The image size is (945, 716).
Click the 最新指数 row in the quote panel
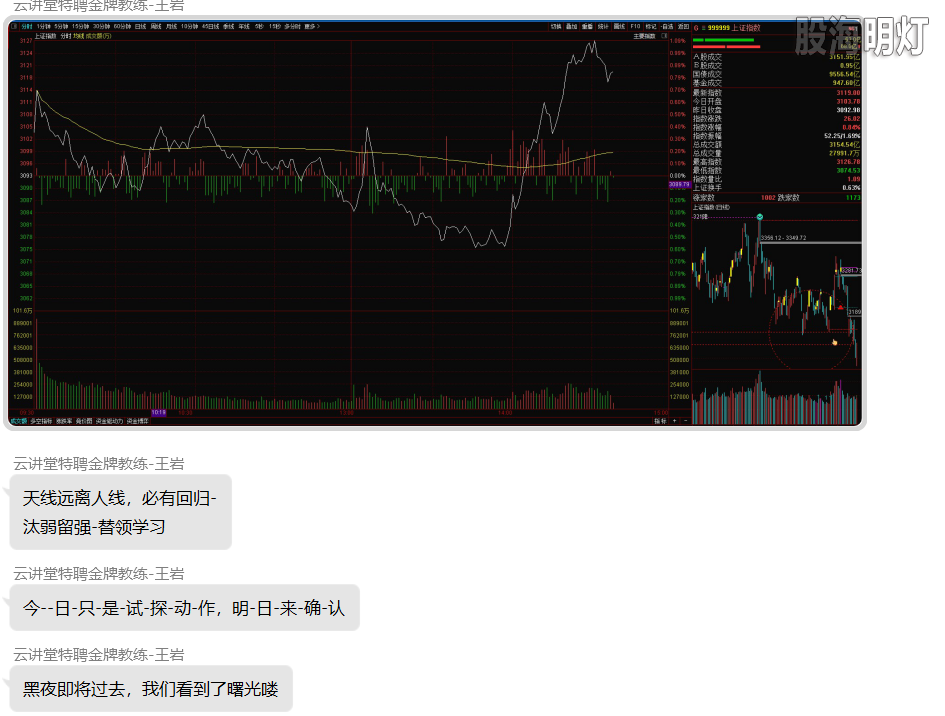pyautogui.click(x=776, y=93)
